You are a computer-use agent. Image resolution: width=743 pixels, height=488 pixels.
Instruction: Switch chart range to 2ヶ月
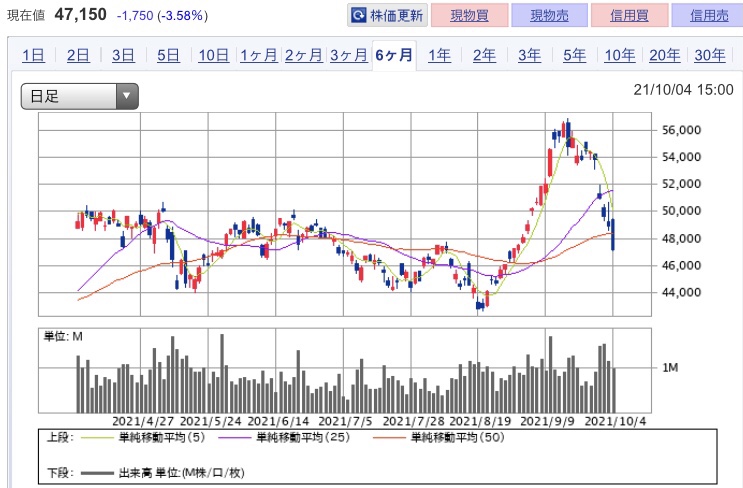(x=304, y=55)
